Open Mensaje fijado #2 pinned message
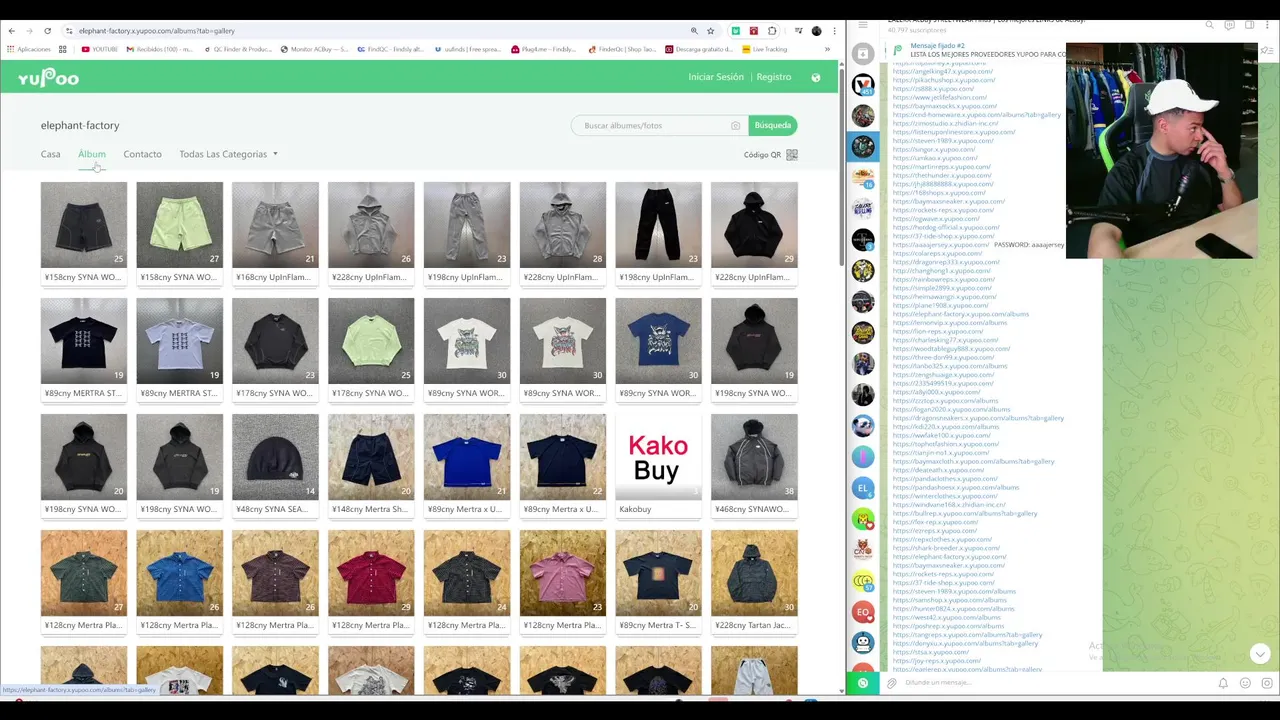Viewport: 1280px width, 720px height. [x=980, y=50]
